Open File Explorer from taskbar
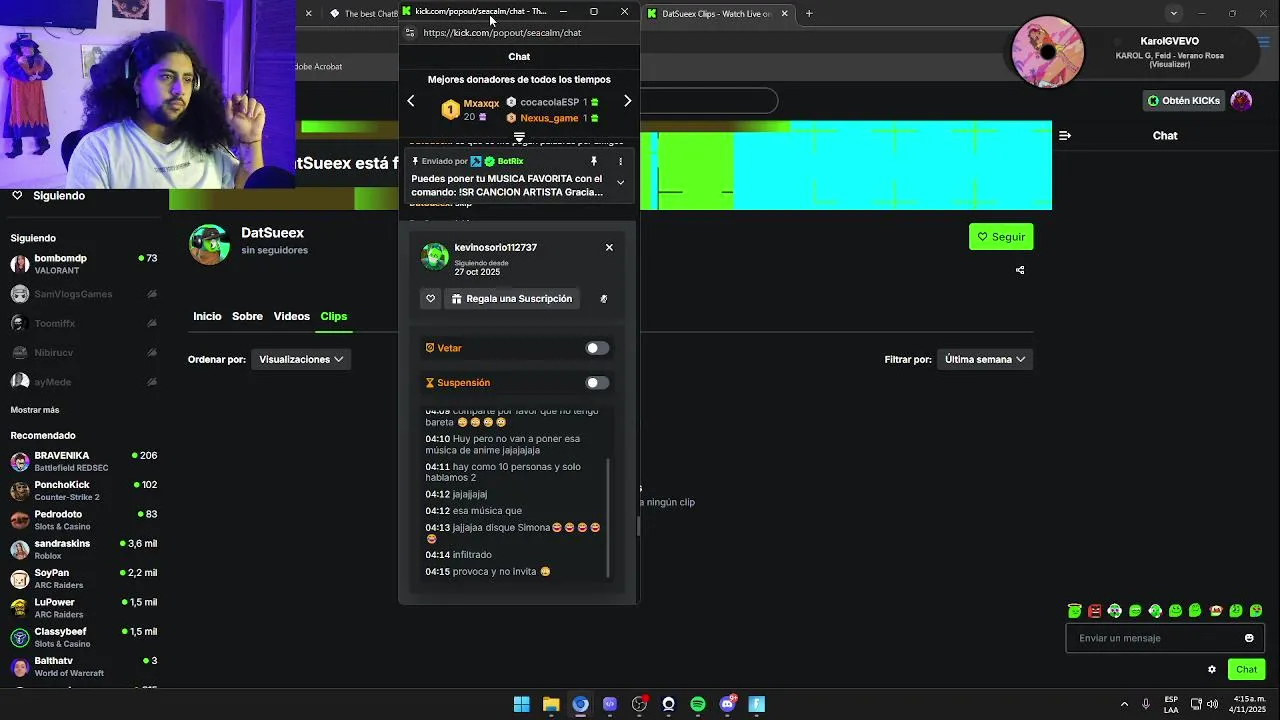The image size is (1280, 720). click(551, 704)
